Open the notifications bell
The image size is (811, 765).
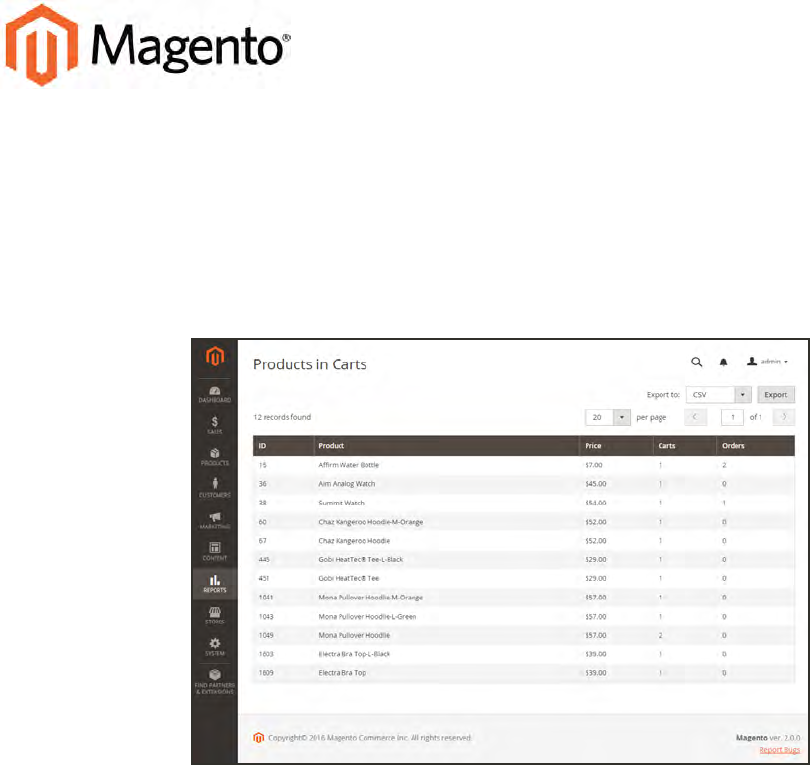click(724, 362)
